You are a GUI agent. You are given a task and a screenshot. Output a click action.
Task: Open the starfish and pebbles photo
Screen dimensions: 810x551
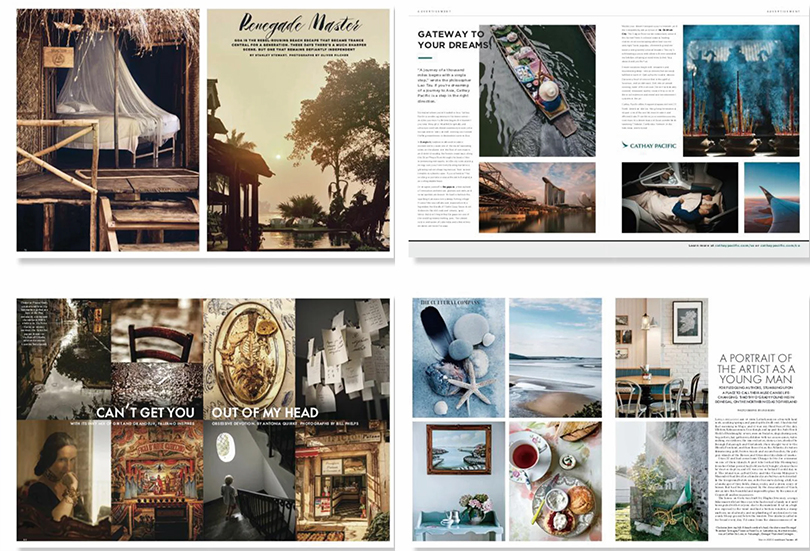click(x=454, y=357)
